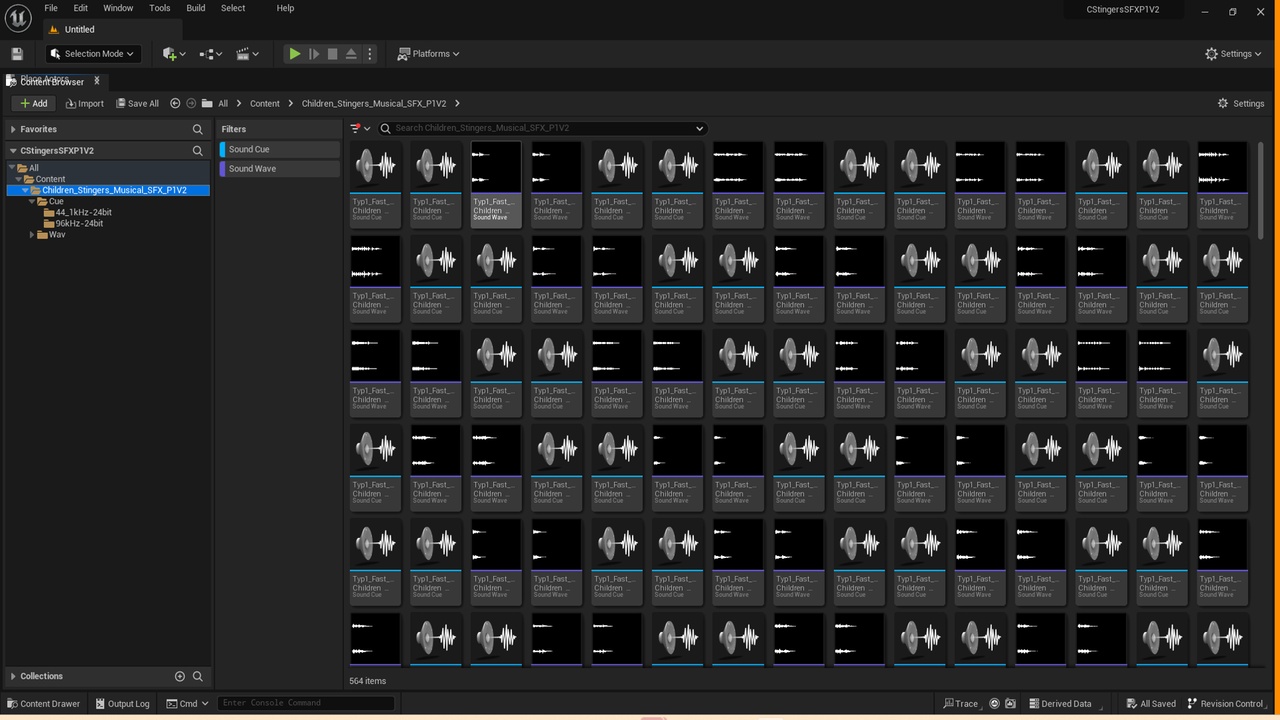The image size is (1280, 720).
Task: Click the folder icon before All breadcrumb
Action: click(207, 103)
